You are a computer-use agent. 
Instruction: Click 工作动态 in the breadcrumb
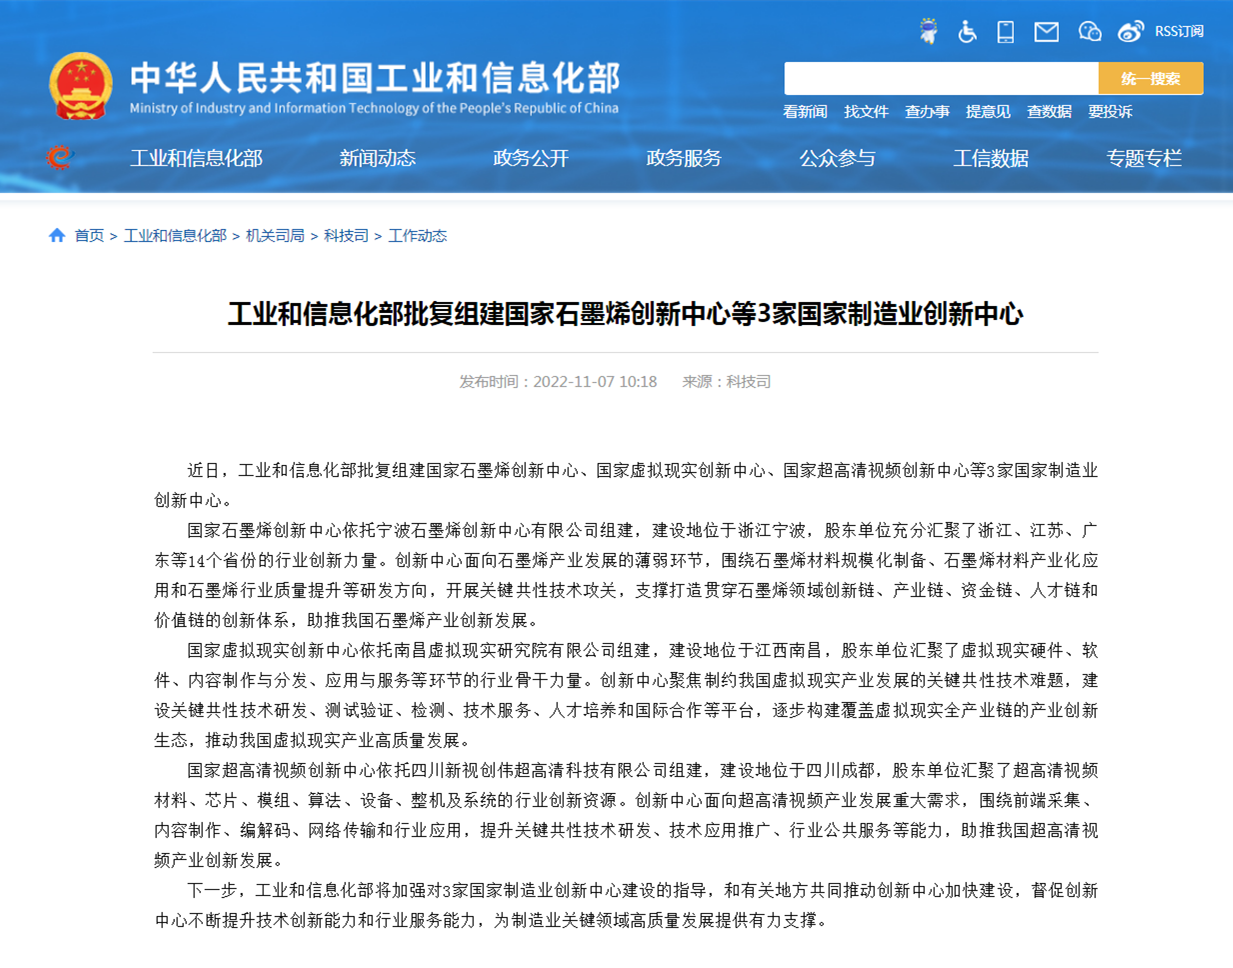(x=417, y=236)
